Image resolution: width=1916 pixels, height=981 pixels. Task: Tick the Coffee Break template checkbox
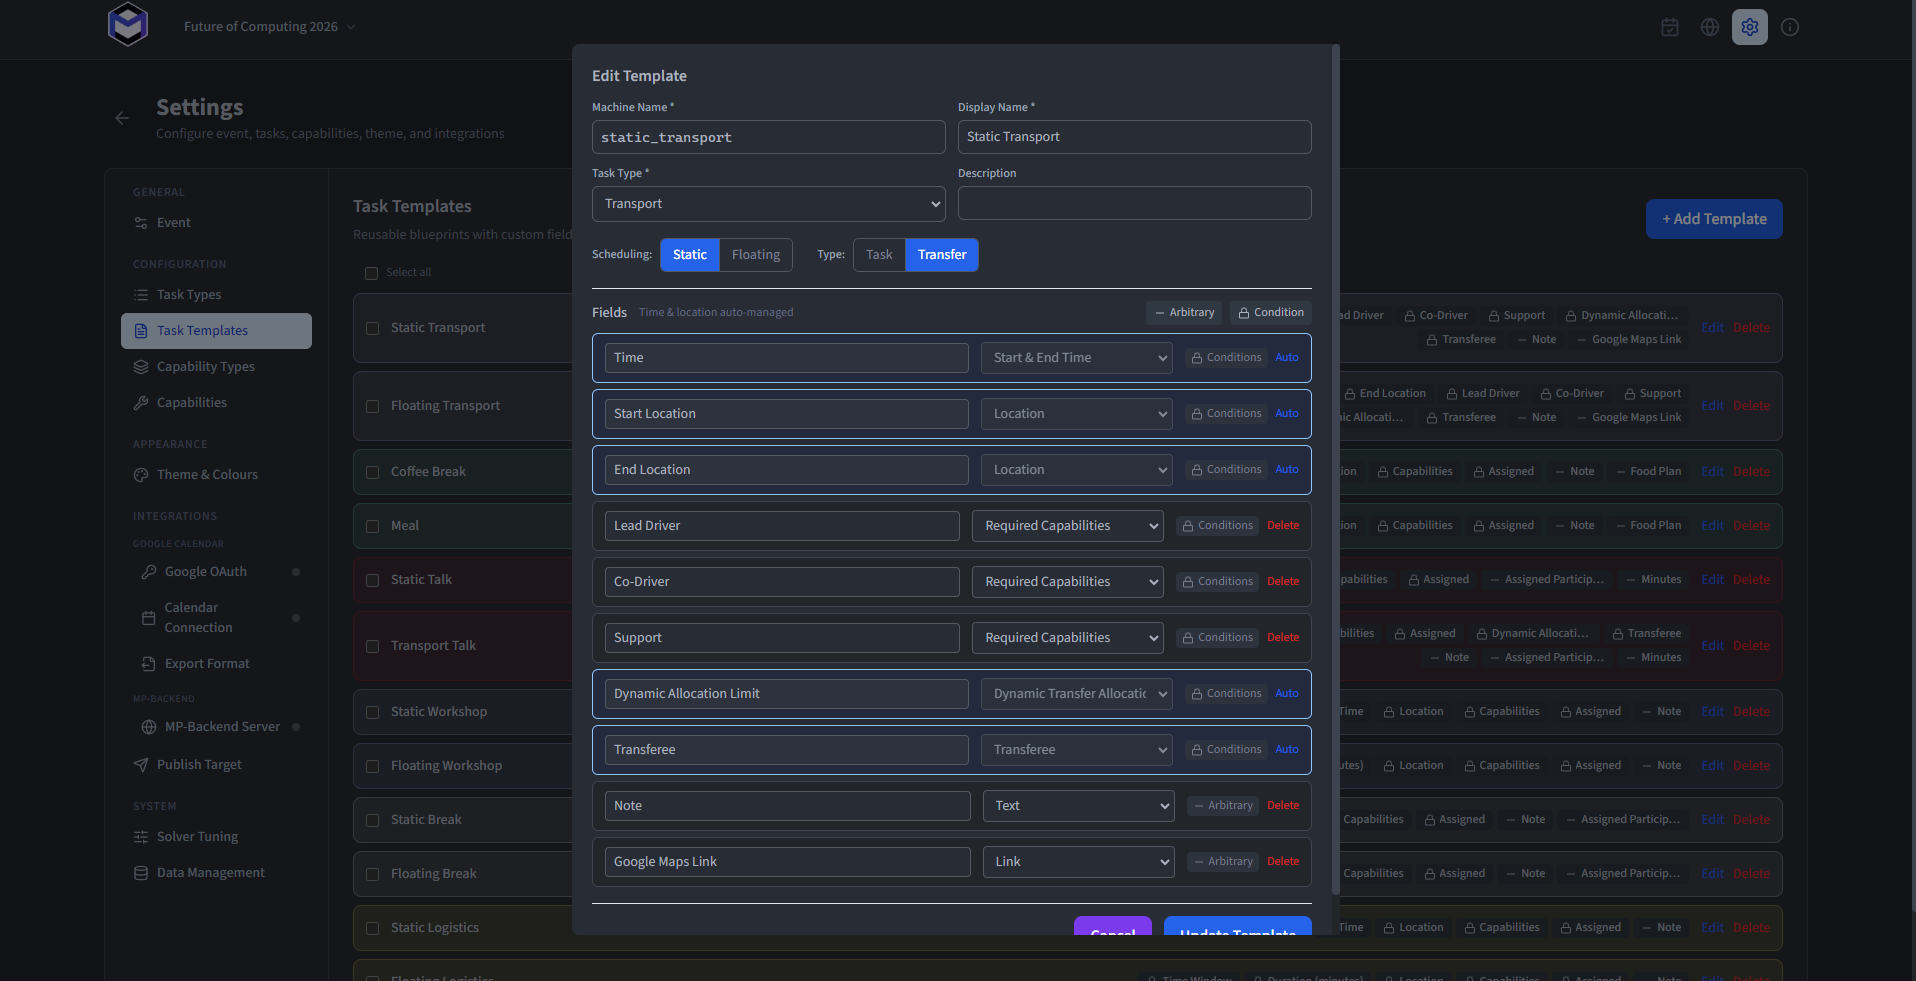pyautogui.click(x=373, y=472)
